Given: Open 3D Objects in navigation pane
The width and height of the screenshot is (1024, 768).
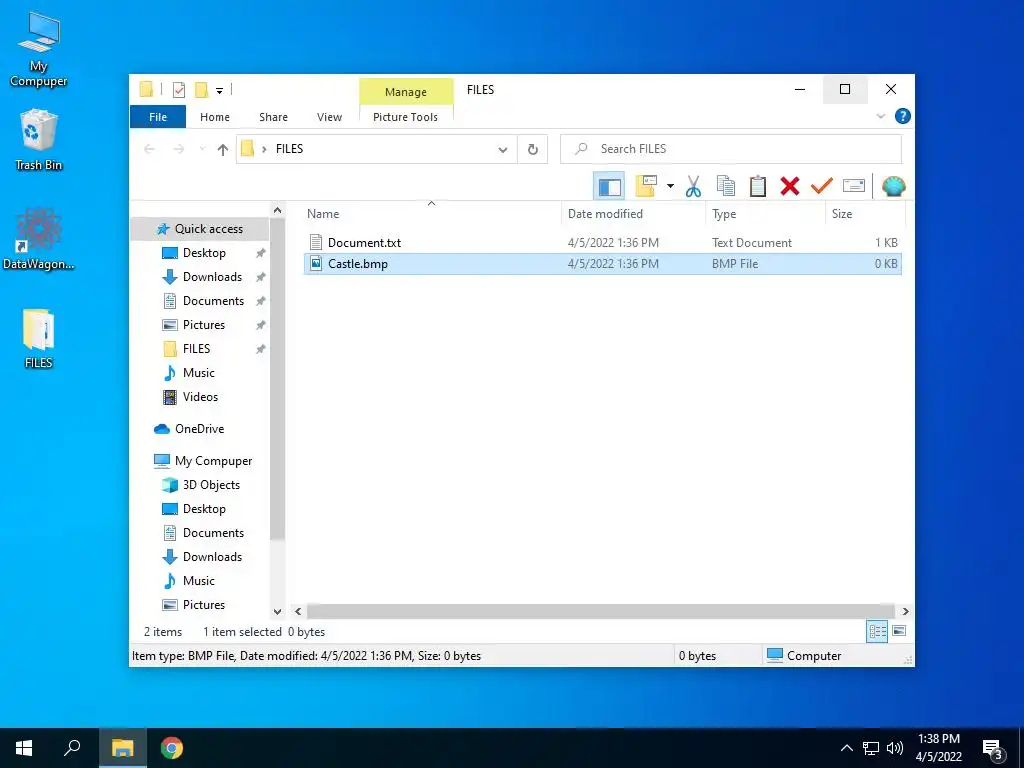Looking at the screenshot, I should pyautogui.click(x=211, y=485).
